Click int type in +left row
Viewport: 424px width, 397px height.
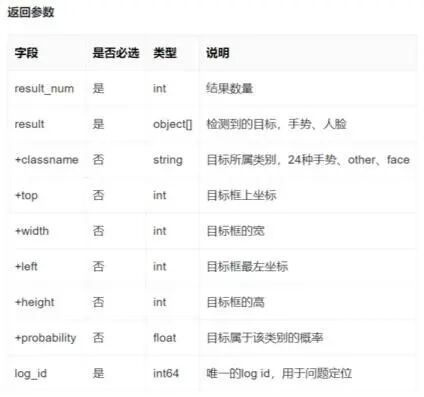(159, 267)
